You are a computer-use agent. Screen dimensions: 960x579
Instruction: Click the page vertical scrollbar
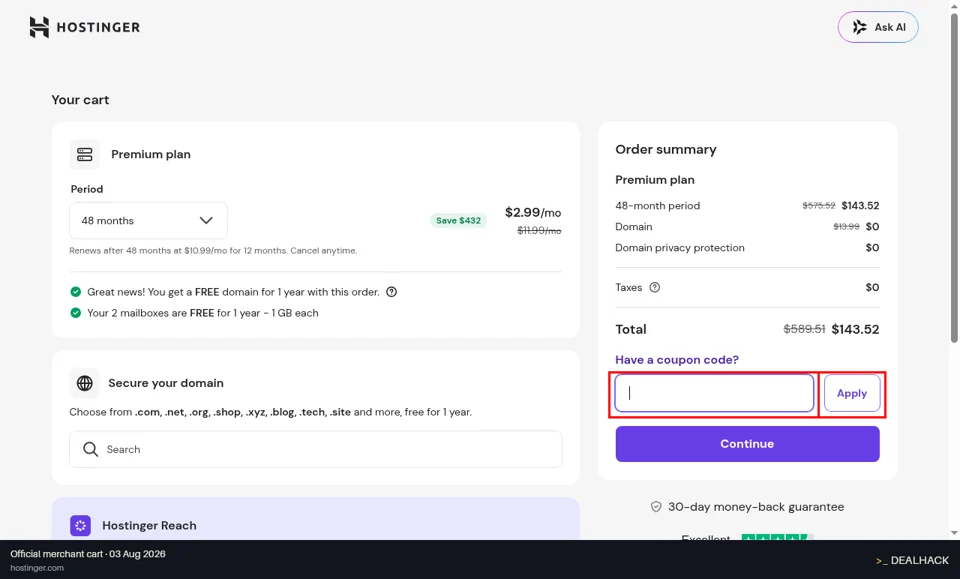click(954, 177)
